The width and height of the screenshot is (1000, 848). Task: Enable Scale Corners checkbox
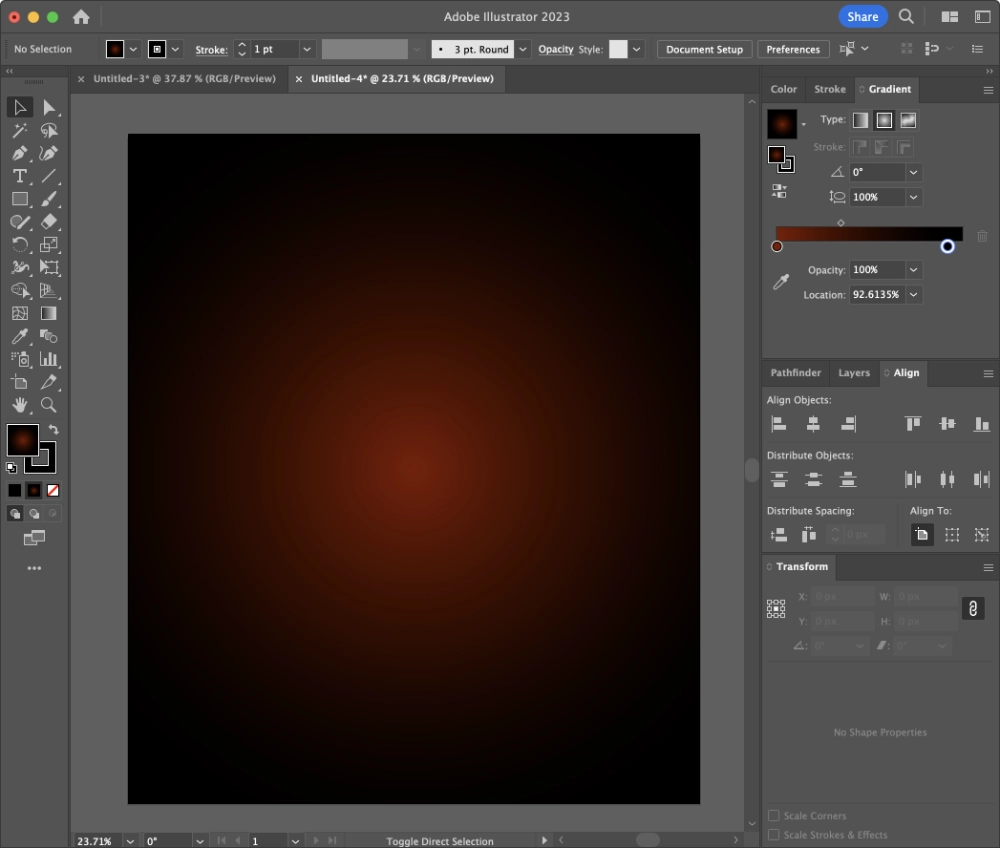[774, 816]
